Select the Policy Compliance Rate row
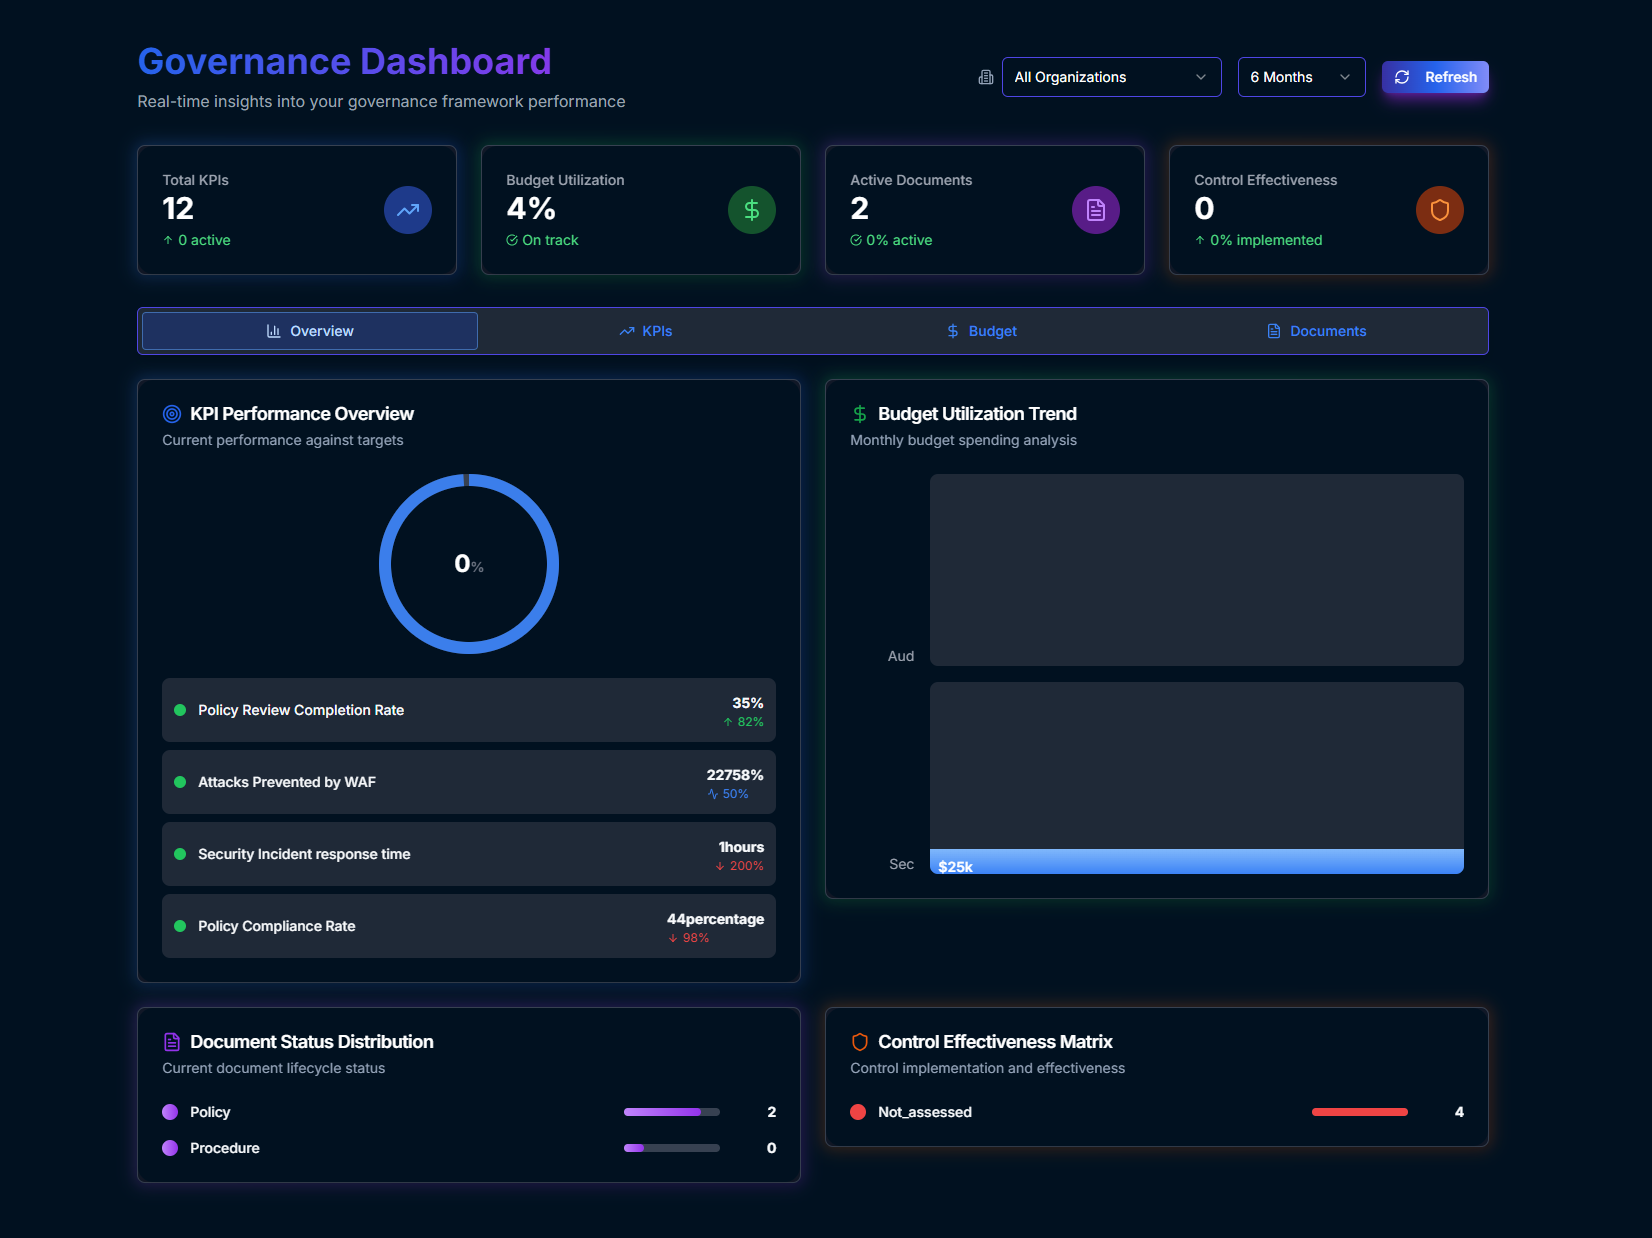 click(x=469, y=926)
